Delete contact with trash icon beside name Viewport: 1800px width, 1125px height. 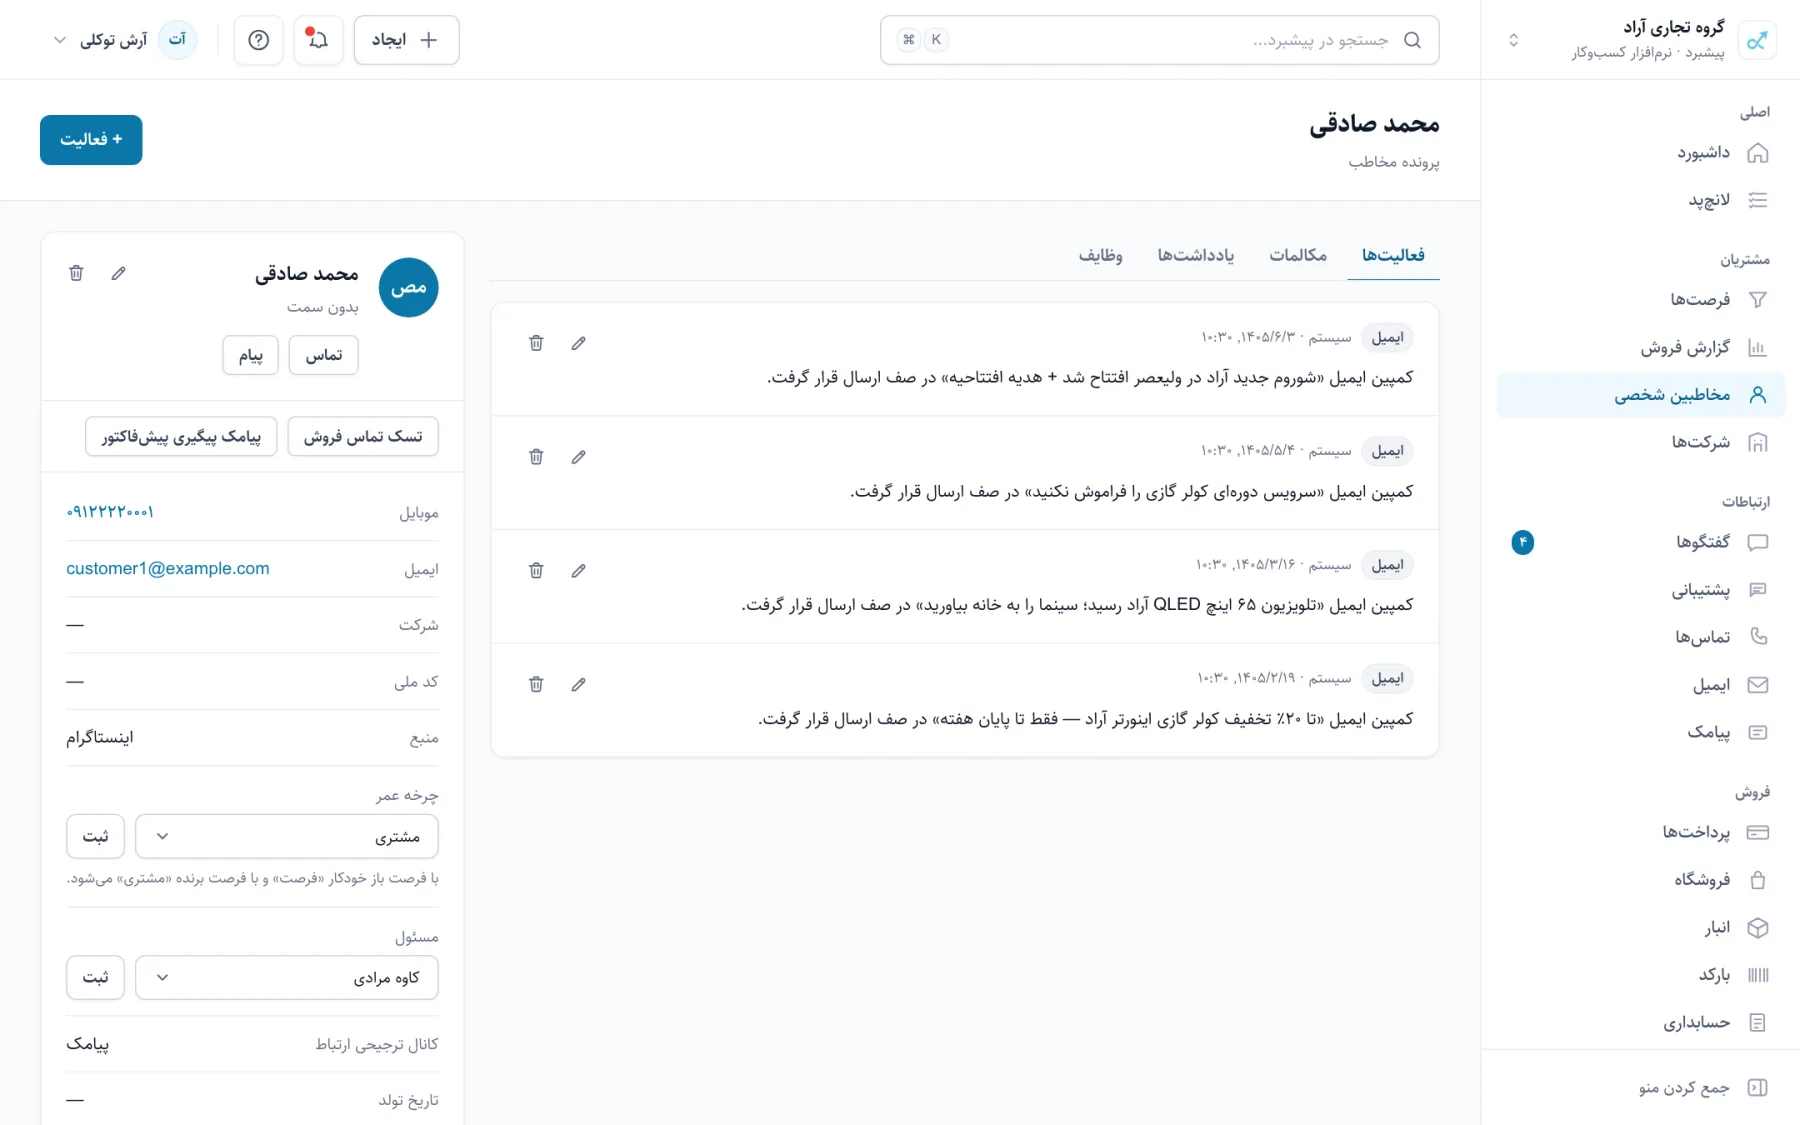click(76, 273)
